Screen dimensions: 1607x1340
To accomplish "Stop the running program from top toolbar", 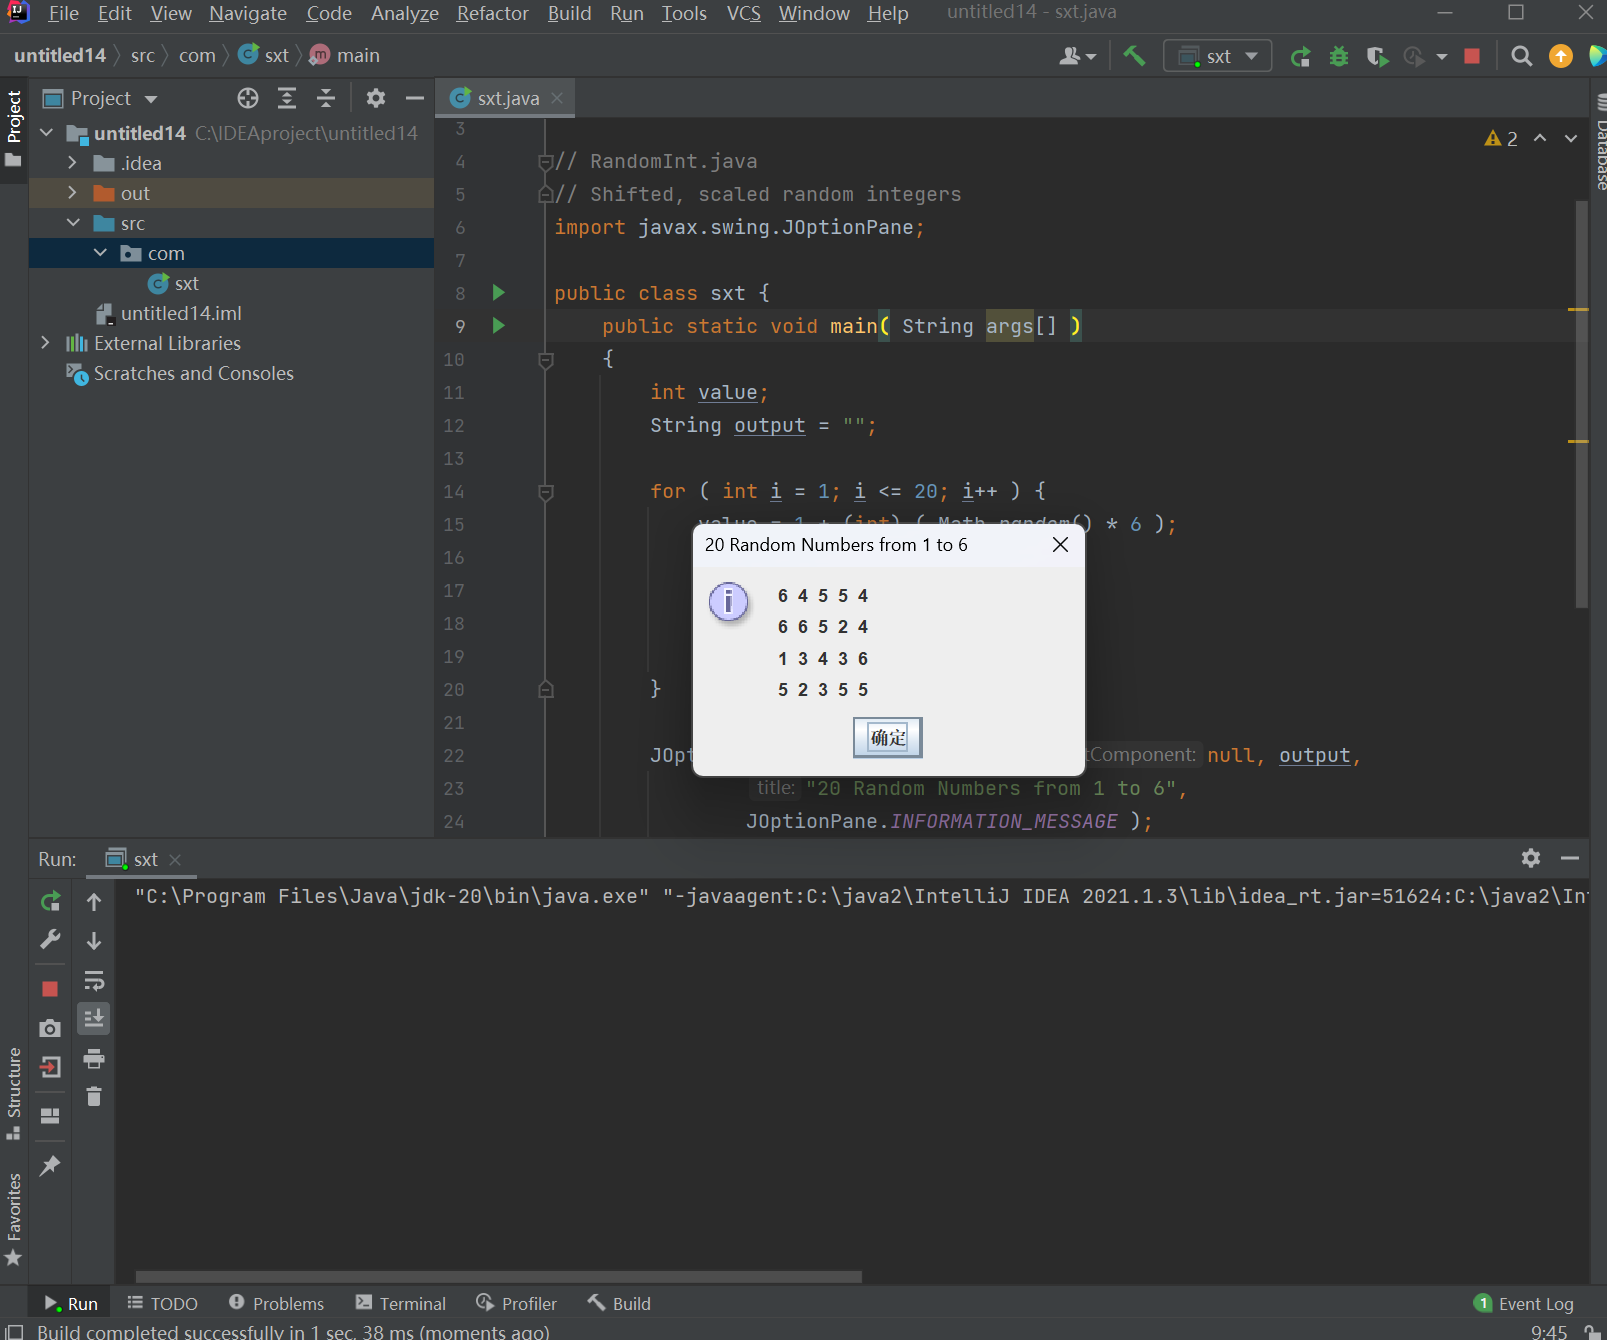I will [1472, 56].
